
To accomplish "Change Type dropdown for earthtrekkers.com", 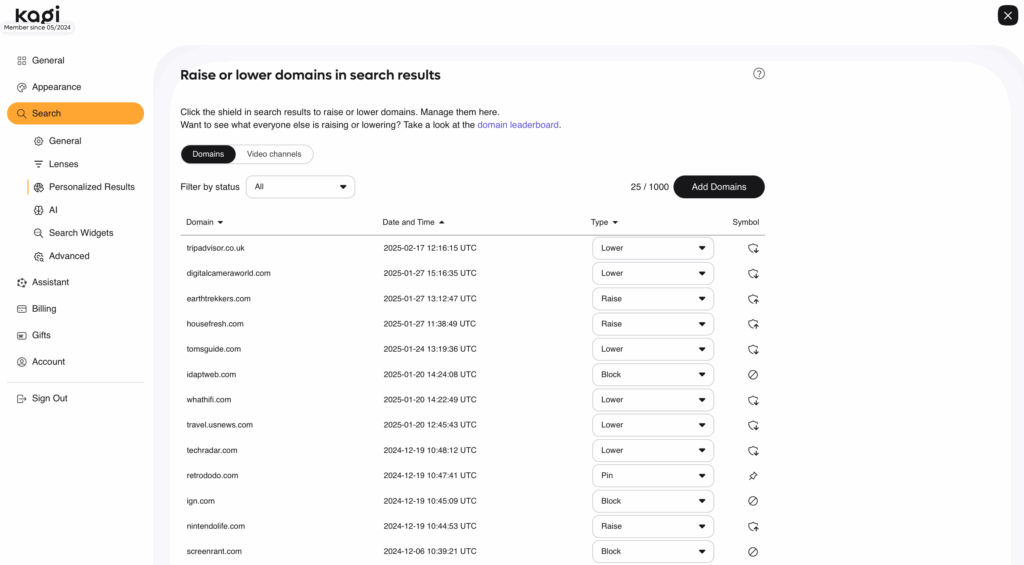I will (x=652, y=299).
